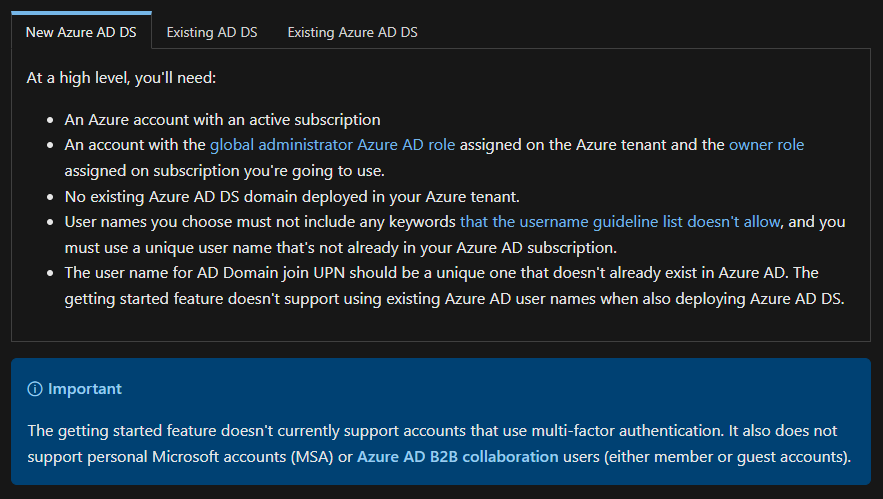Viewport: 883px width, 499px height.
Task: Click the Important heading text
Action: 85,389
